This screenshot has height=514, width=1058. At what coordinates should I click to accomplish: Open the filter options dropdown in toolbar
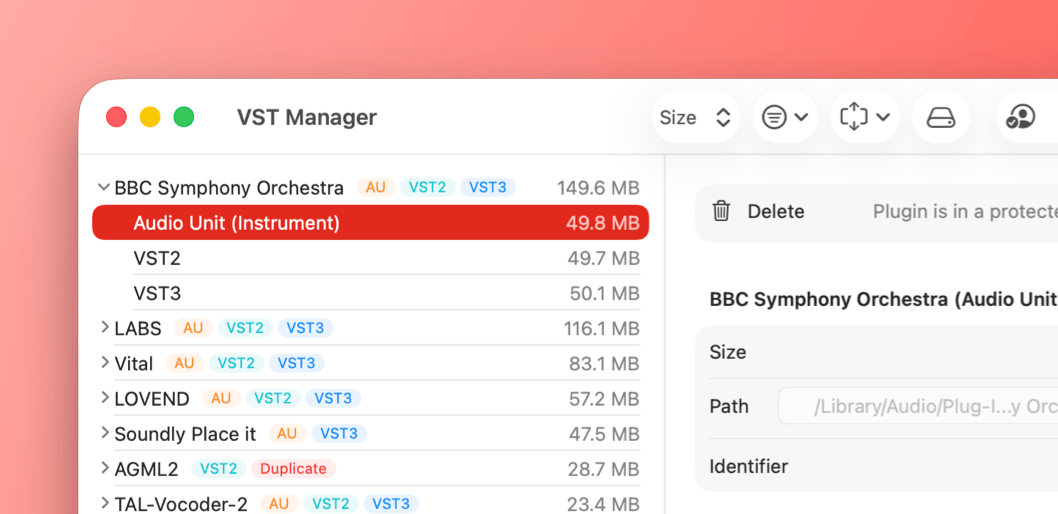click(x=785, y=117)
